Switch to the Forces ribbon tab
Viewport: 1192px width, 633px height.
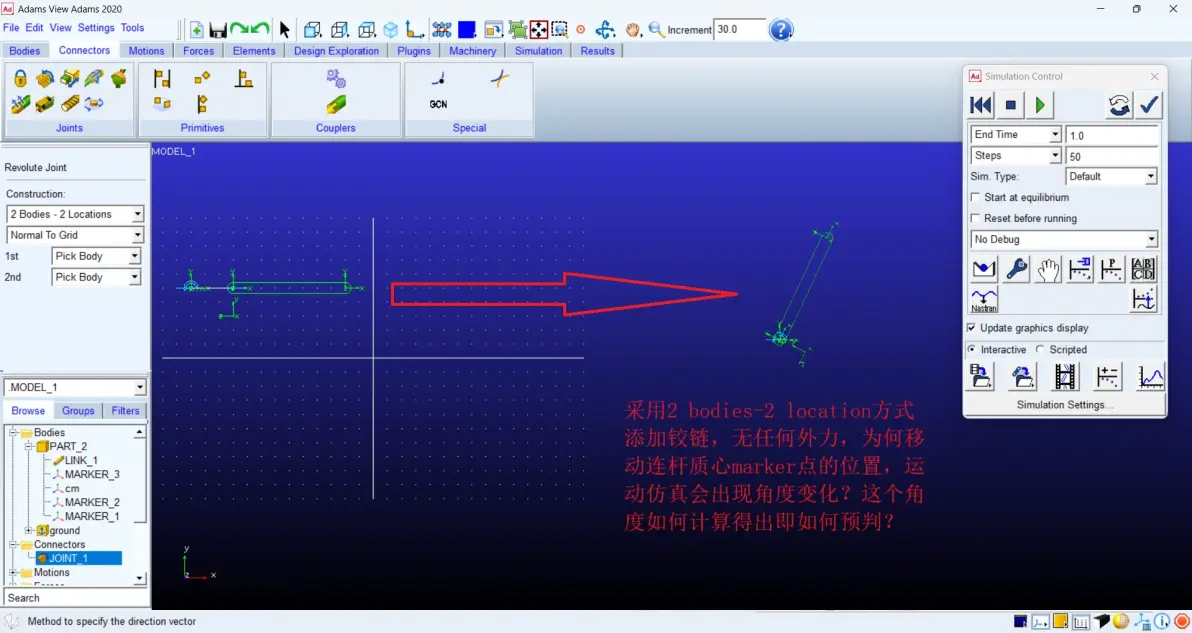tap(198, 51)
